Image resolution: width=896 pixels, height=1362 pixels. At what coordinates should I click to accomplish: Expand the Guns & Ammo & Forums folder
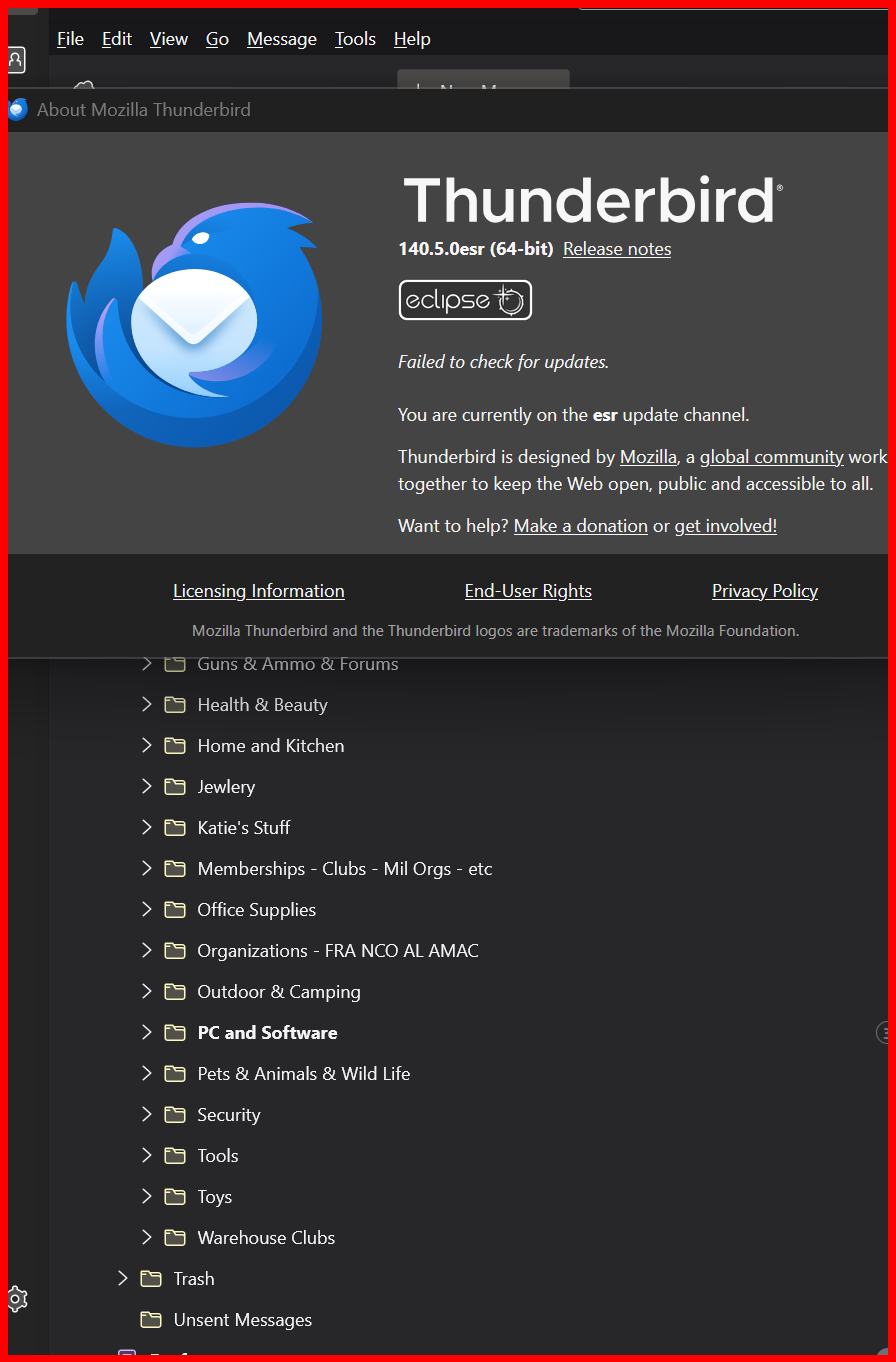(147, 664)
